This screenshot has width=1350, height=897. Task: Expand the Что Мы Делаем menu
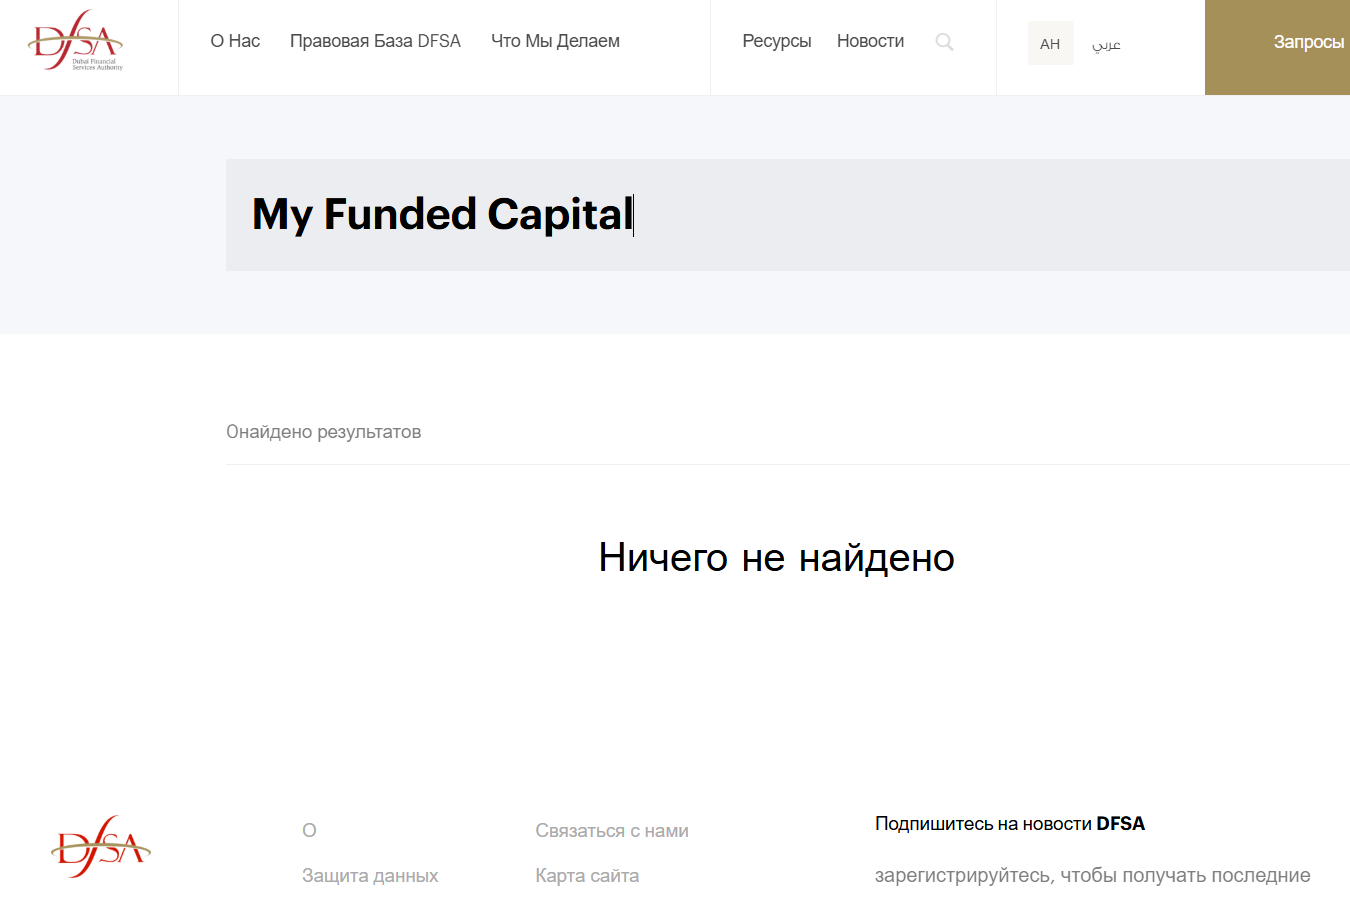click(555, 41)
